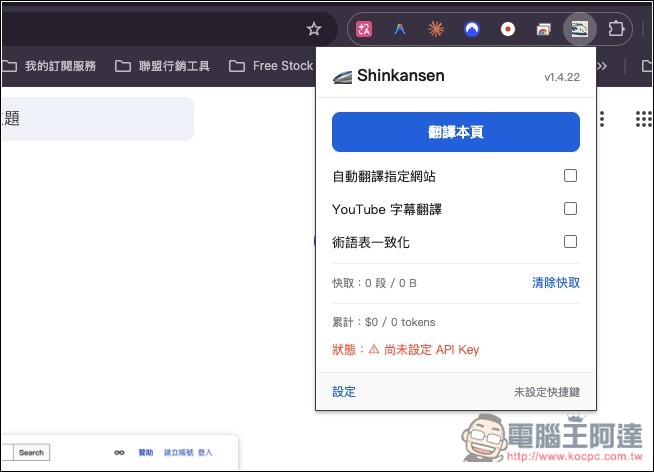Click the infinity icon near Search
The width and height of the screenshot is (654, 472).
coord(119,452)
